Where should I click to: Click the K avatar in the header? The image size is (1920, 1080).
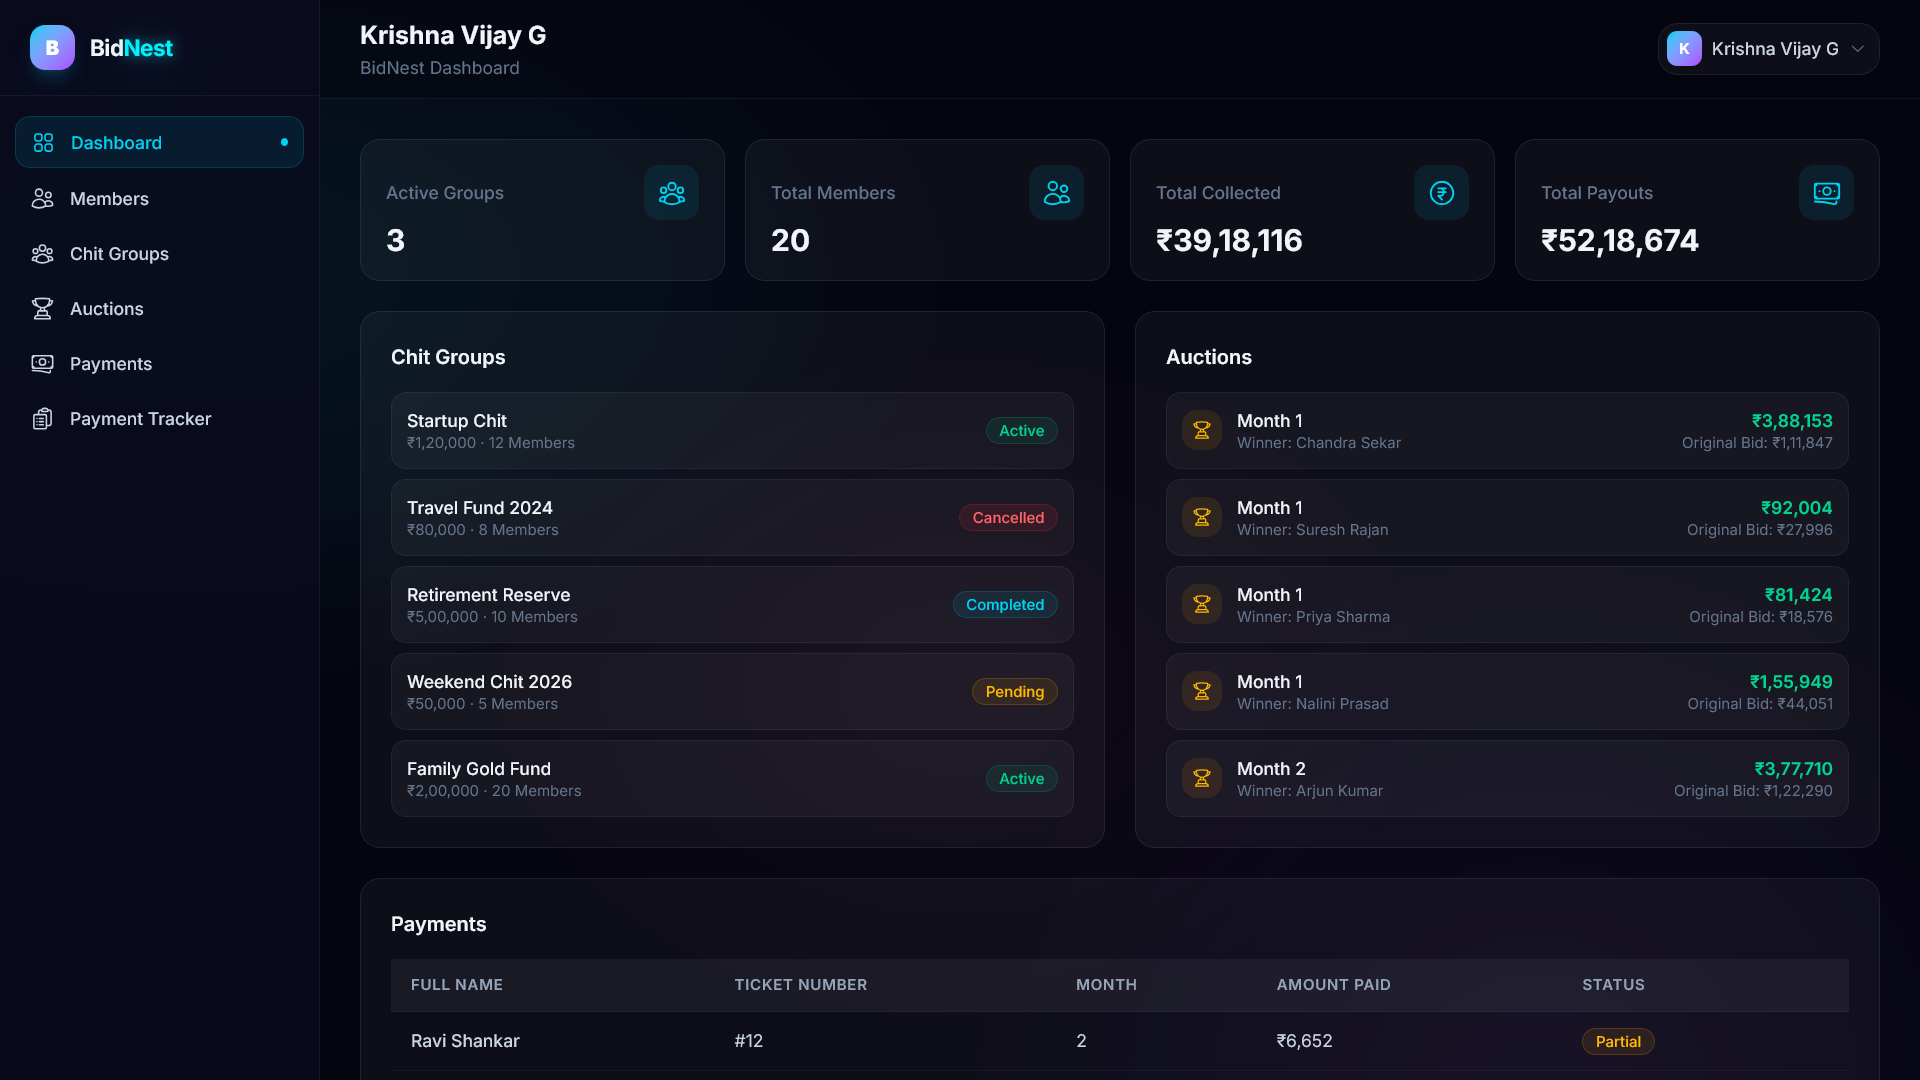point(1684,49)
